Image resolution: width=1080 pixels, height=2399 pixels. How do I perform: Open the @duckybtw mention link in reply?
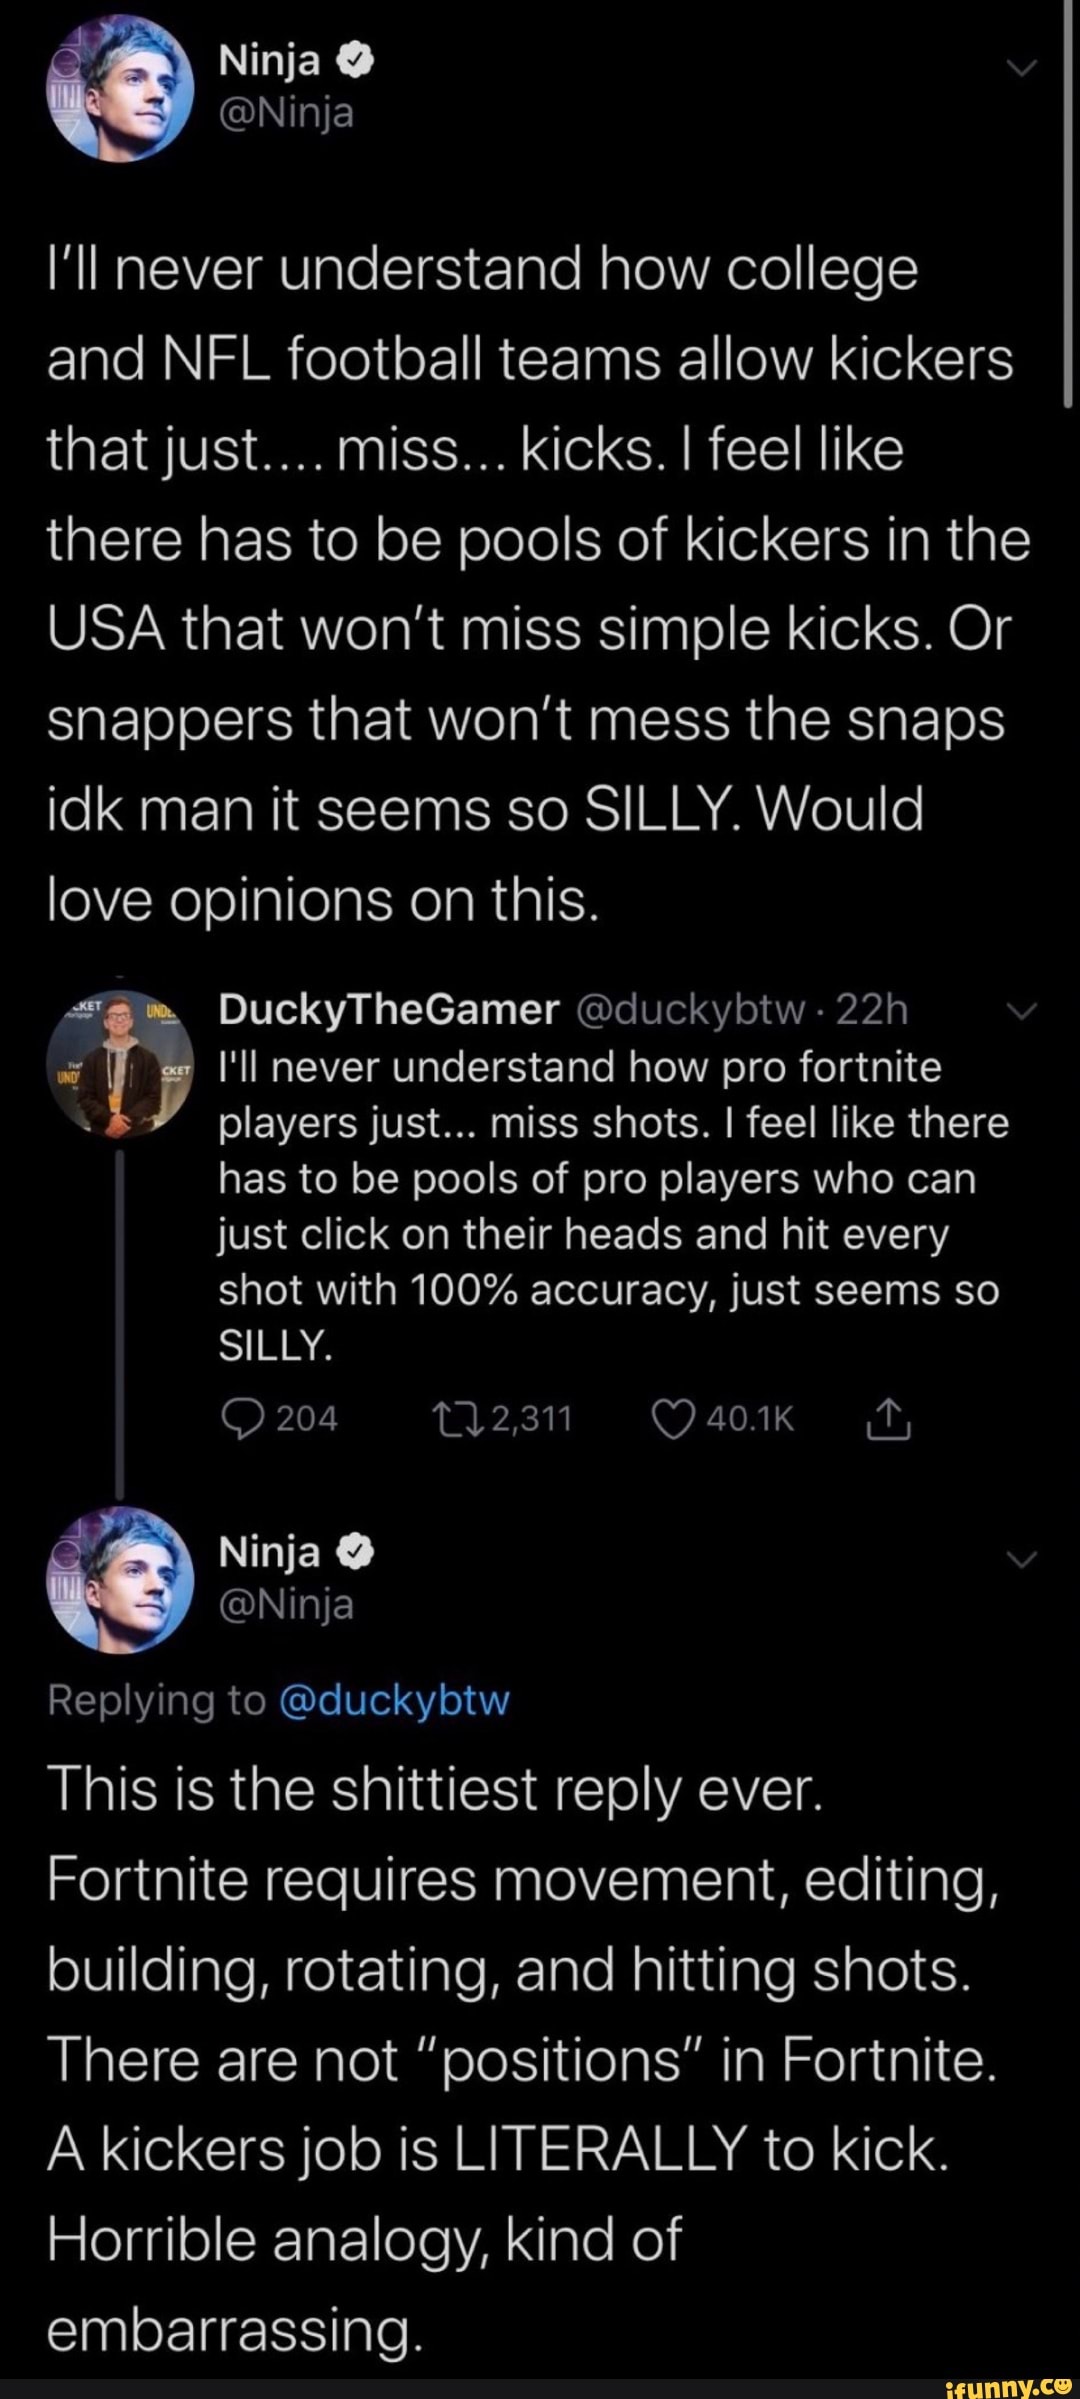[392, 1700]
